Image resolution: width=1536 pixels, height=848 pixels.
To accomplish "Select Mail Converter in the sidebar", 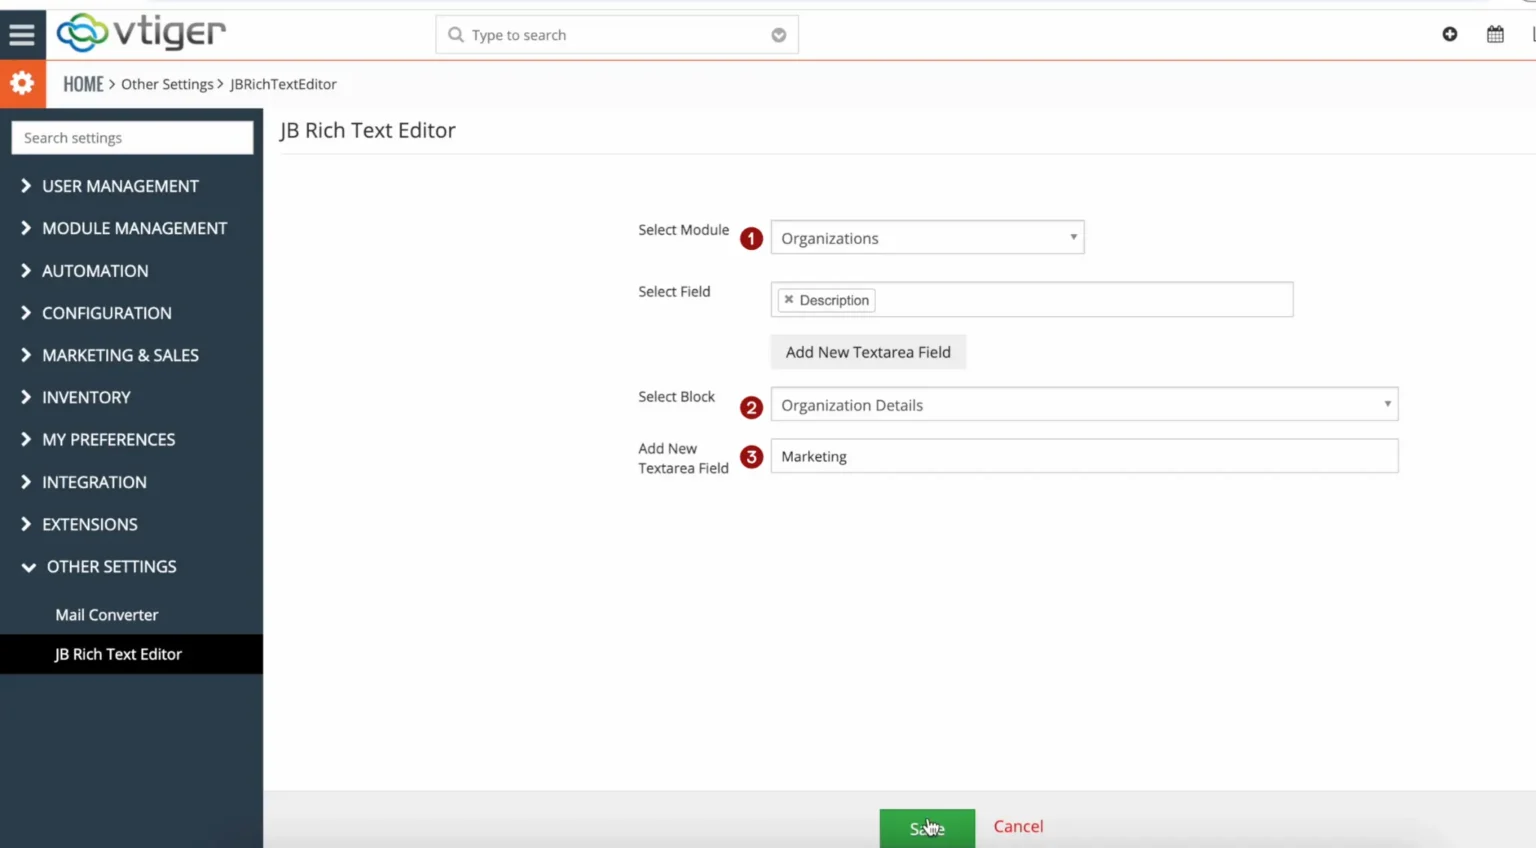I will point(107,614).
